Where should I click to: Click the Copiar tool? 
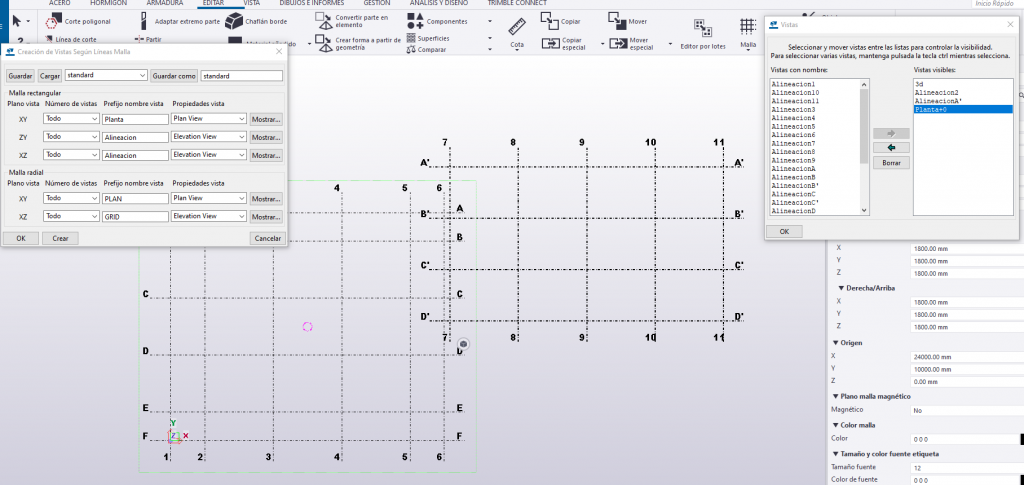point(560,22)
